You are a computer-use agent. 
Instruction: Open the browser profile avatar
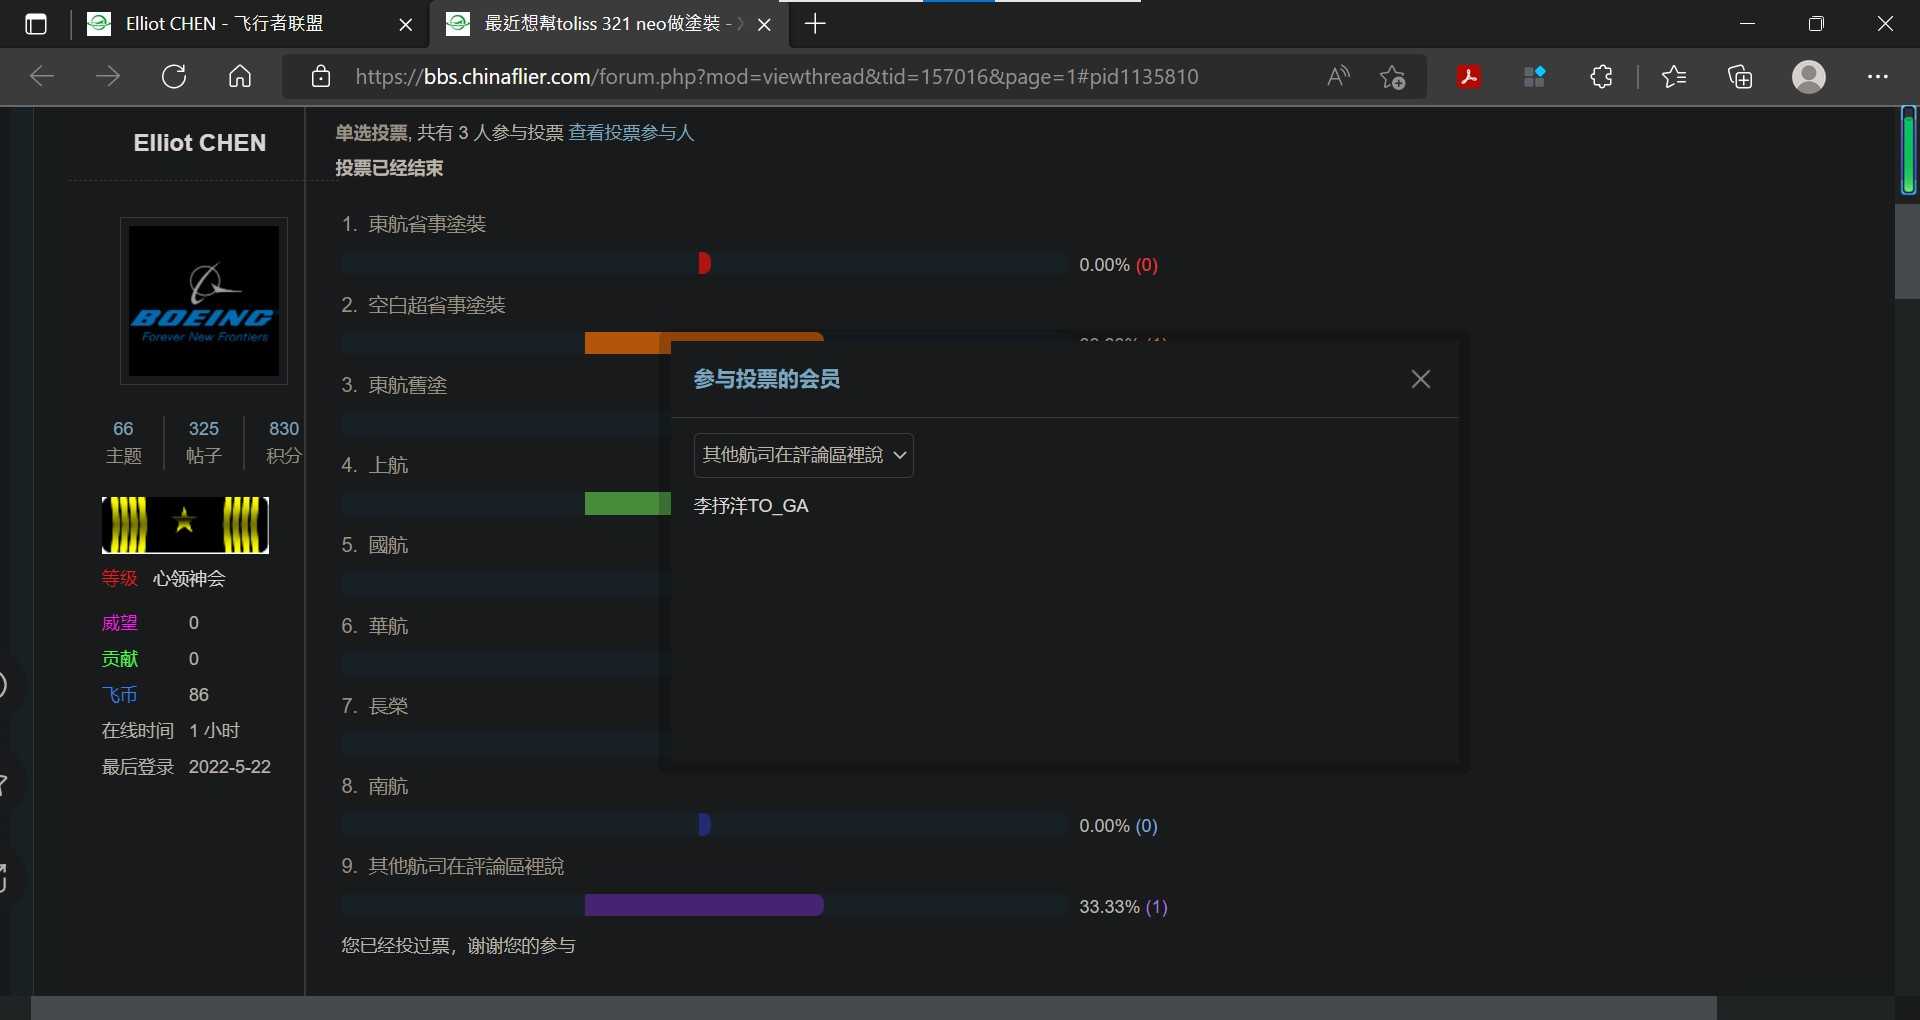point(1809,77)
